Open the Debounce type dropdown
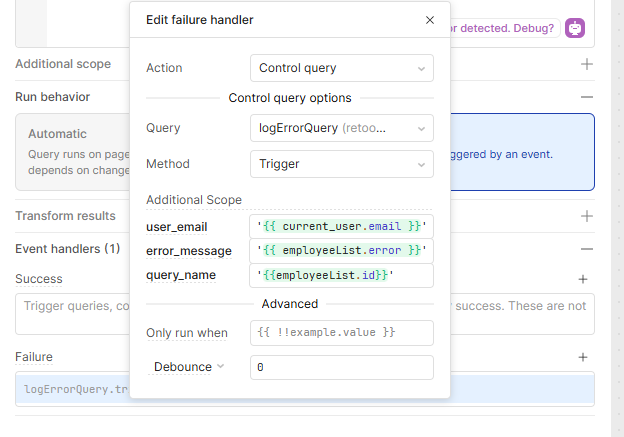 pos(189,367)
